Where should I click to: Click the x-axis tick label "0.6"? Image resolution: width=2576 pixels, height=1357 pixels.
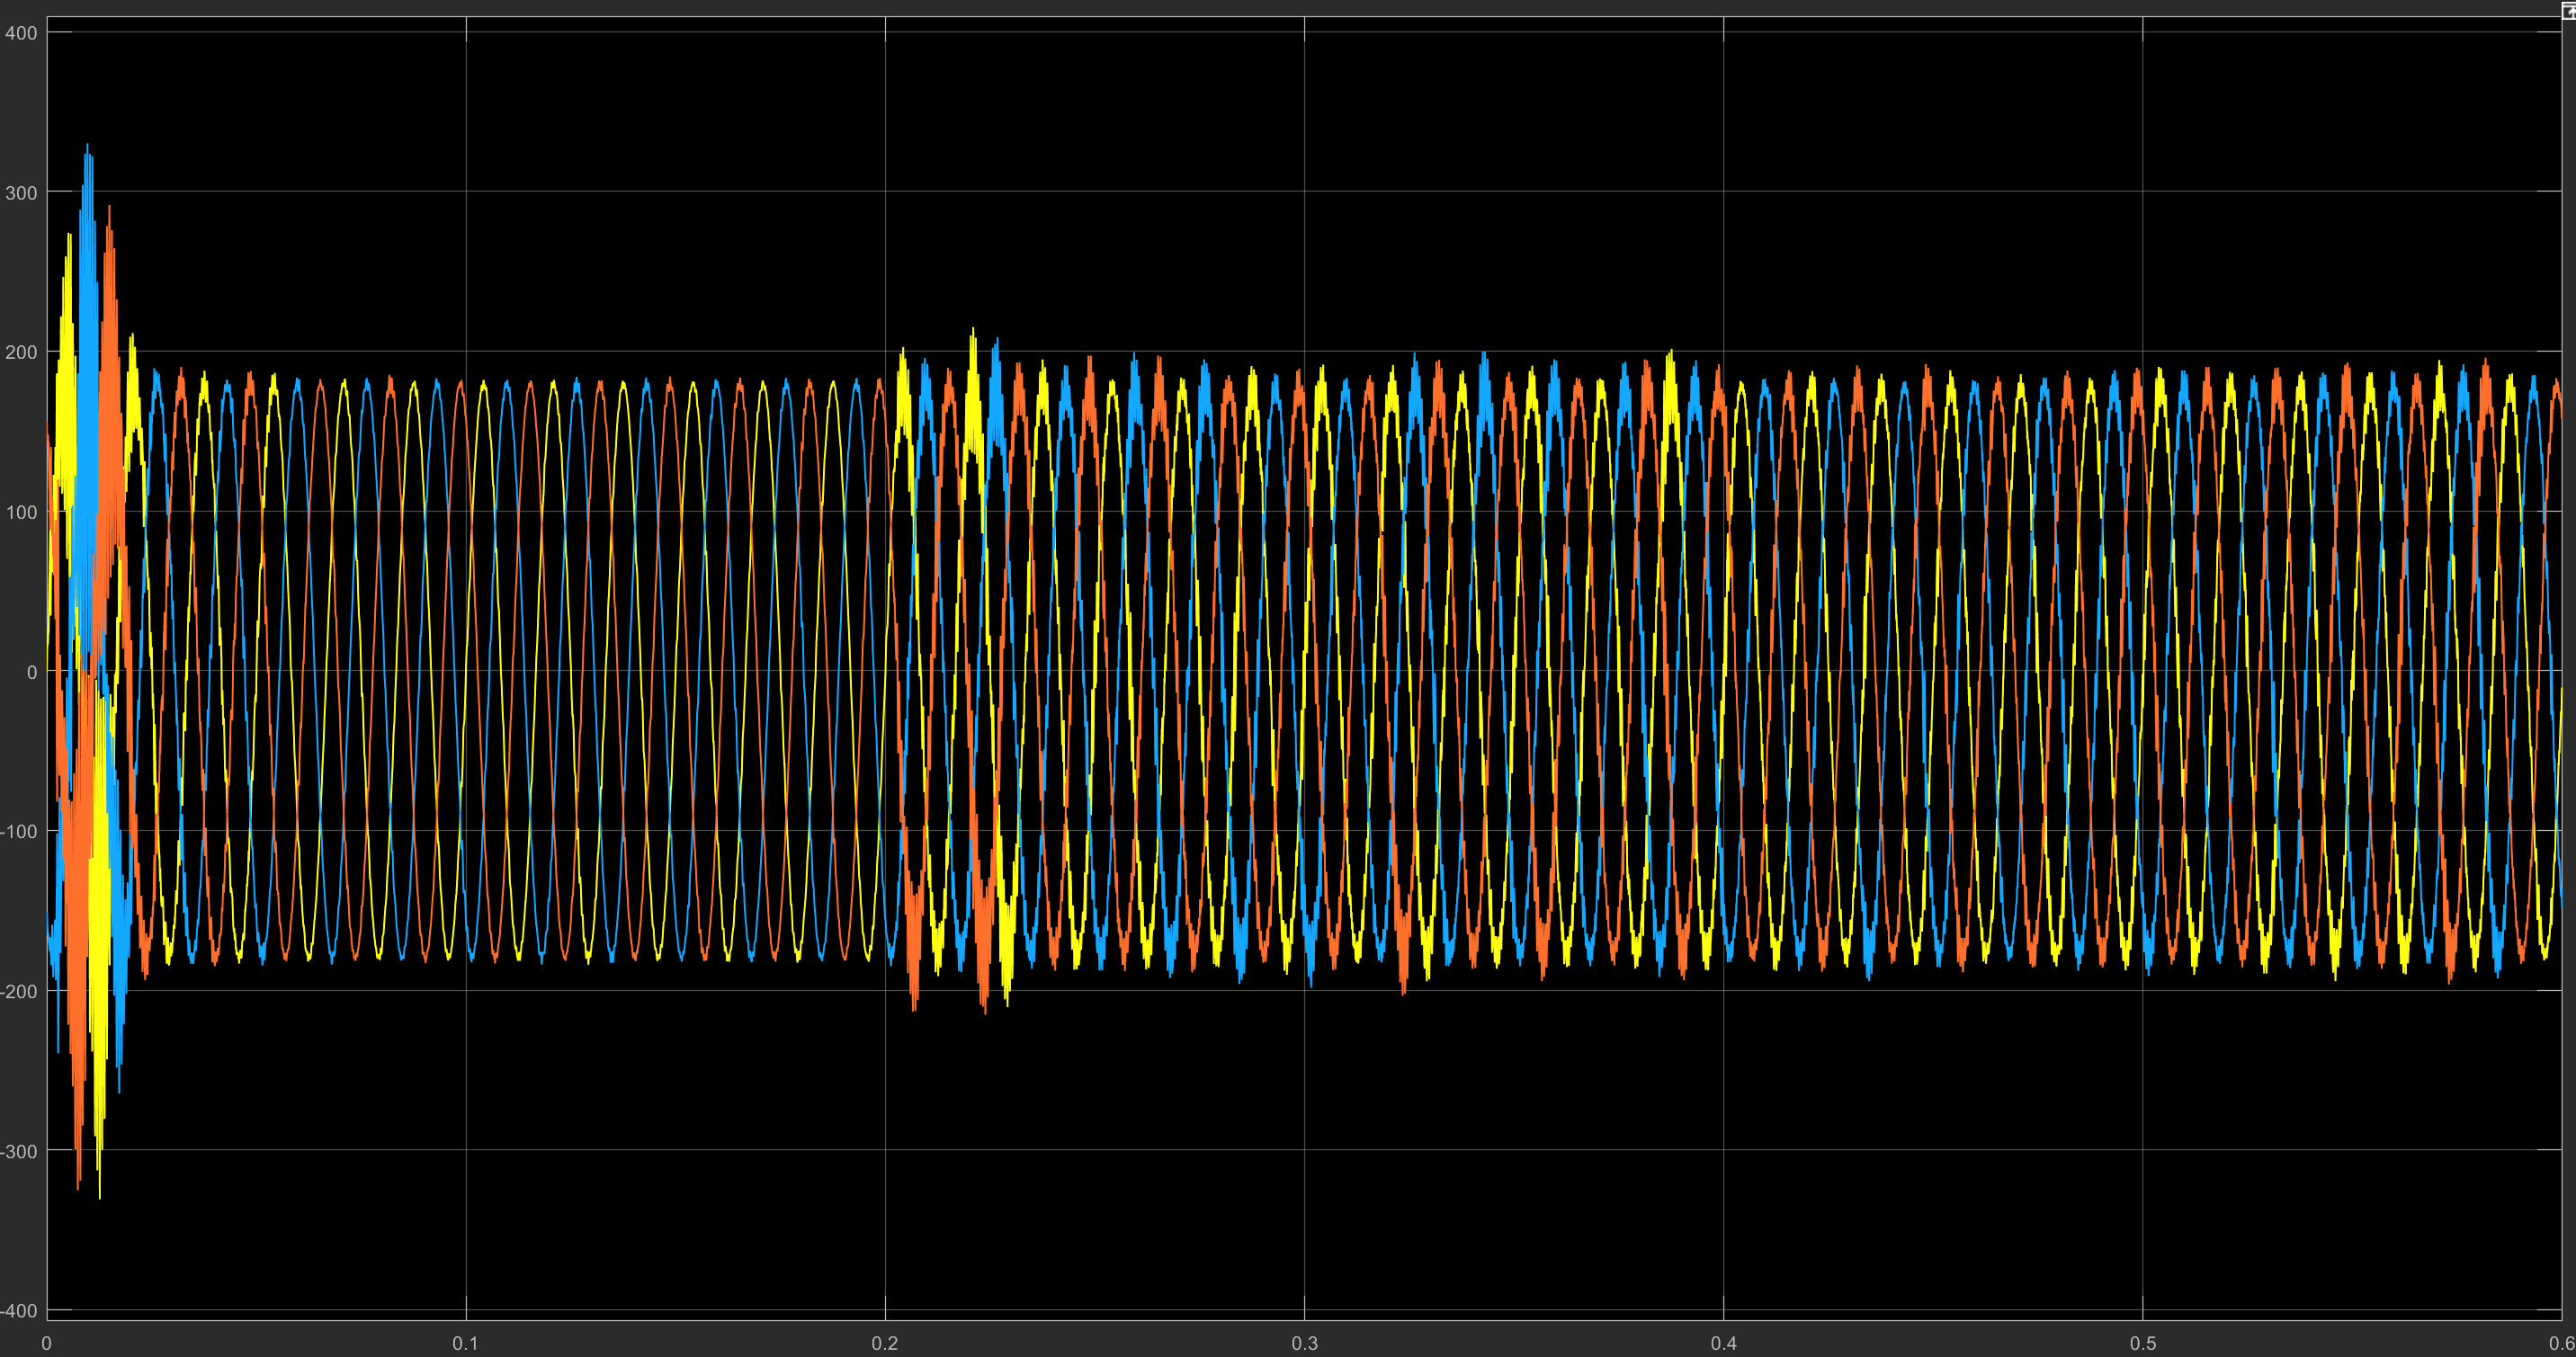2561,1343
